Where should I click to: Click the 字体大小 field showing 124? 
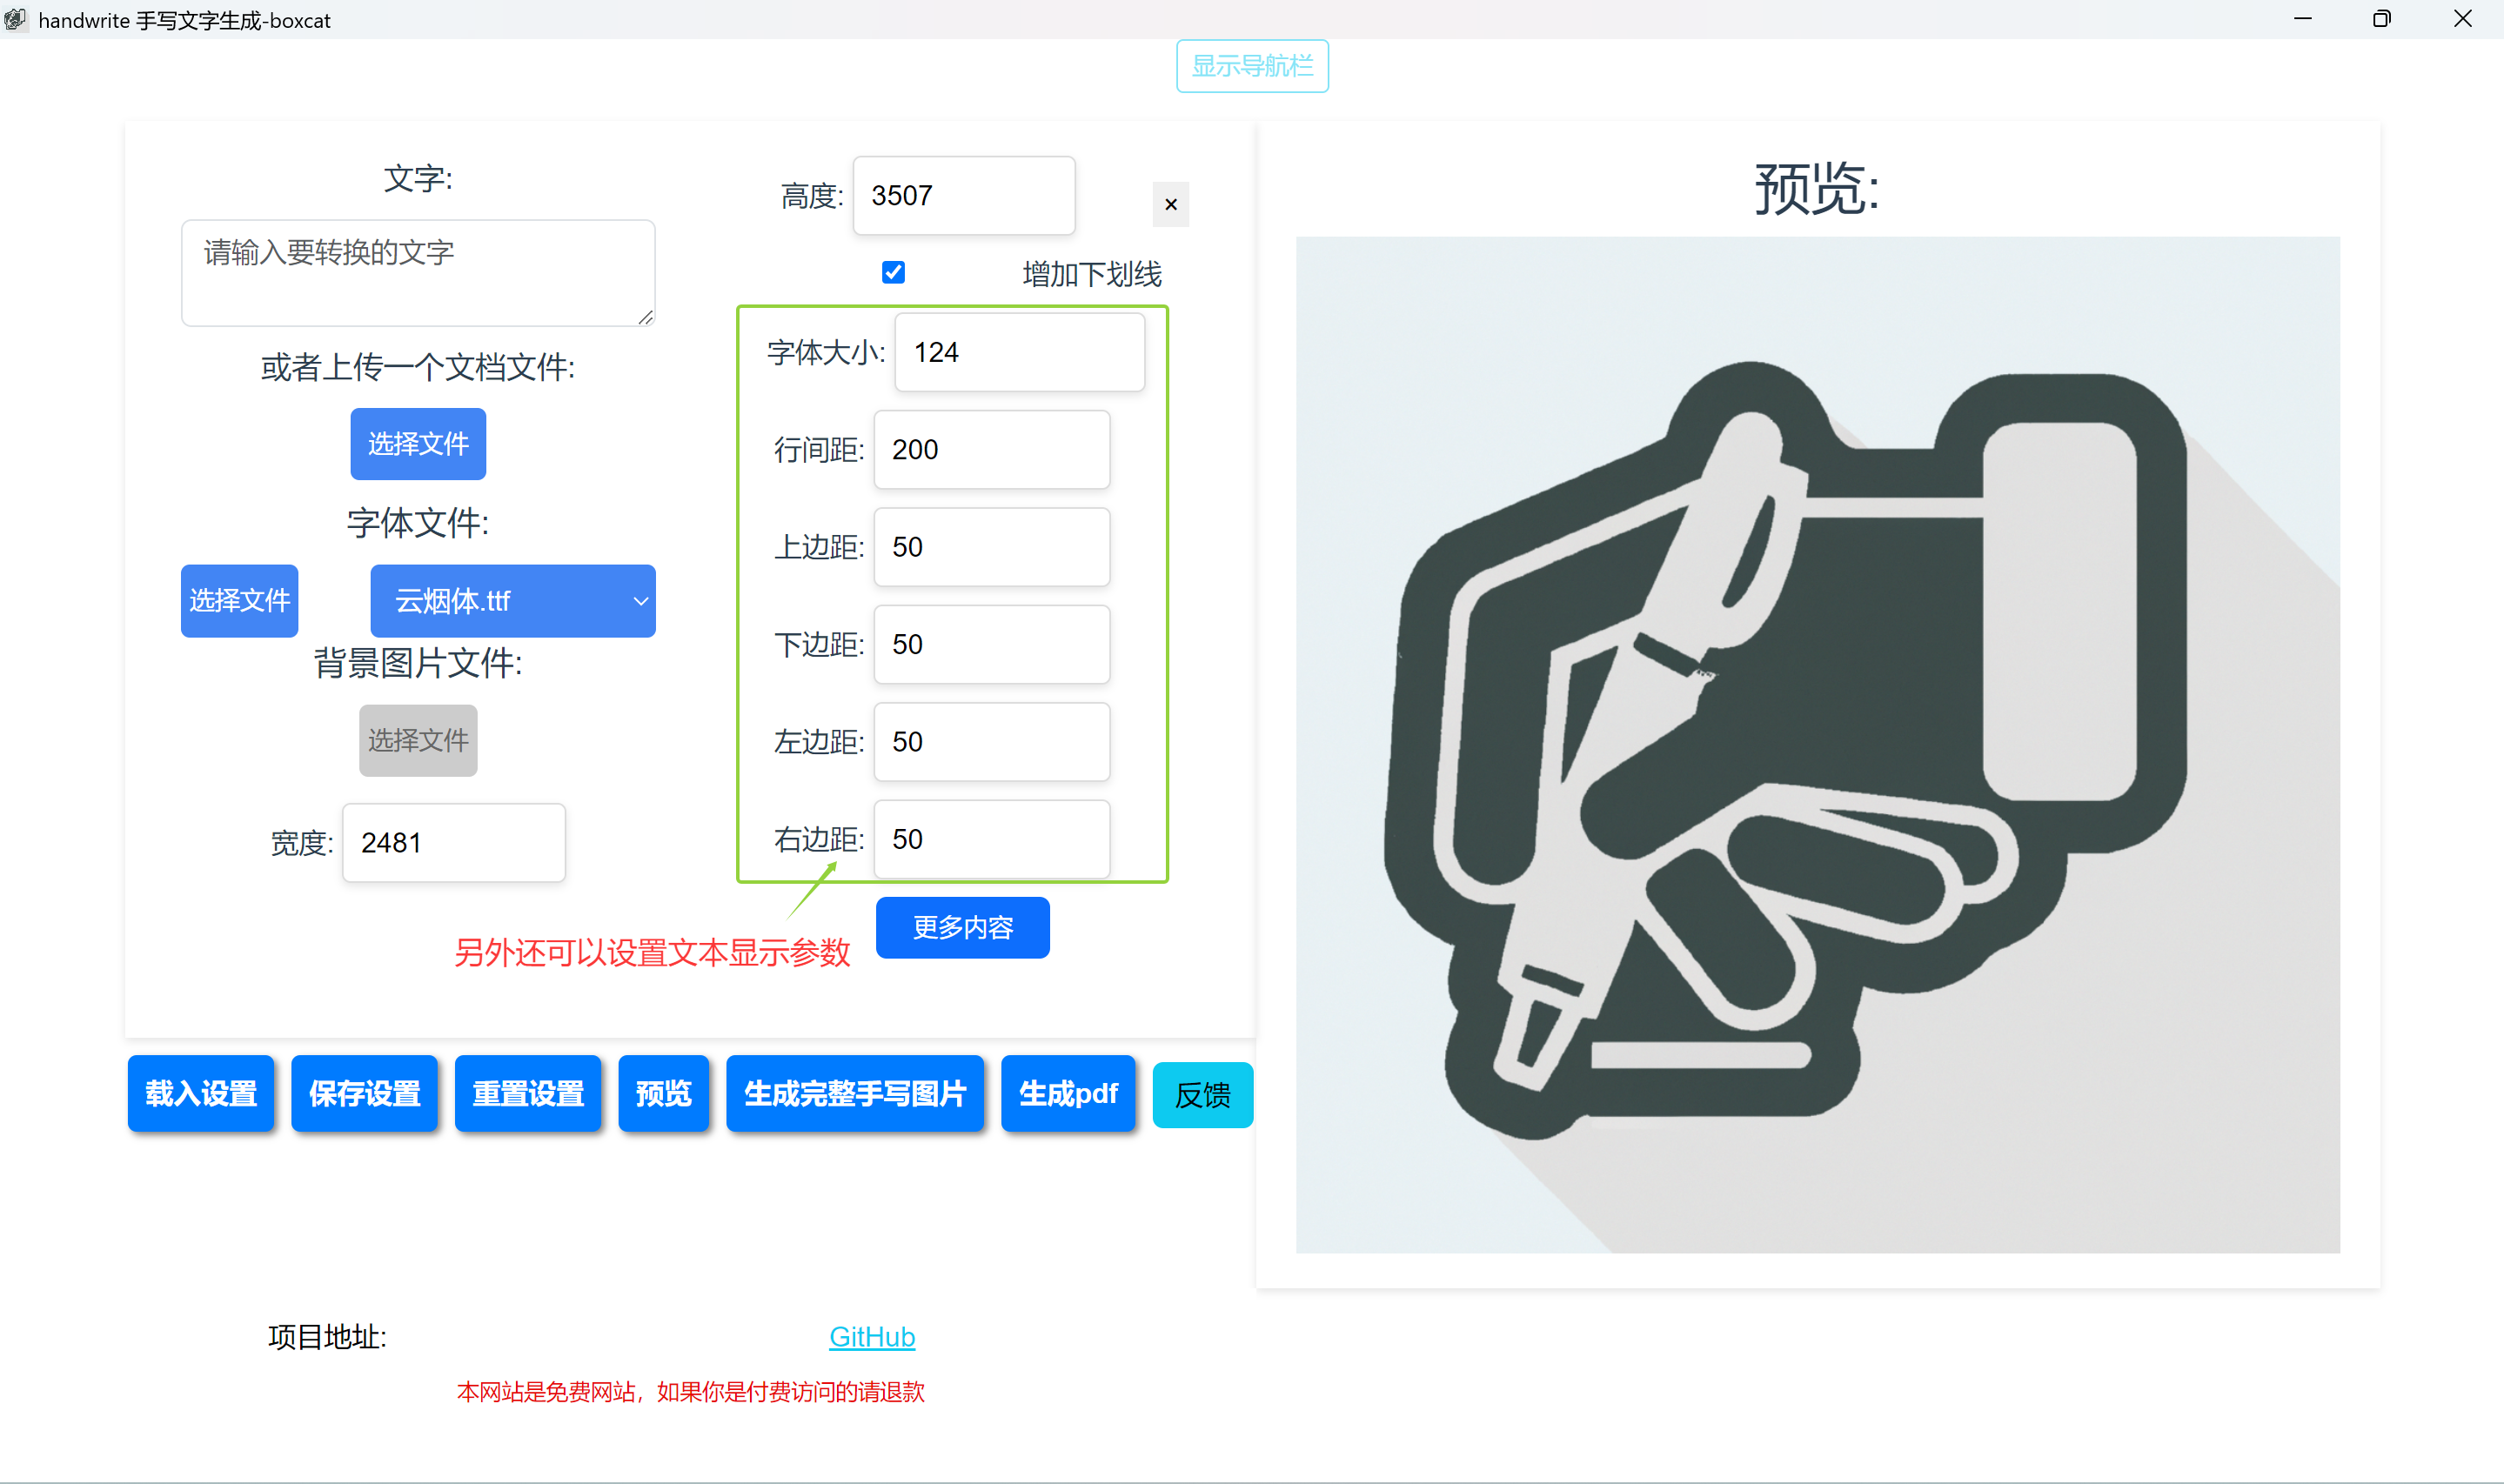coord(1019,352)
